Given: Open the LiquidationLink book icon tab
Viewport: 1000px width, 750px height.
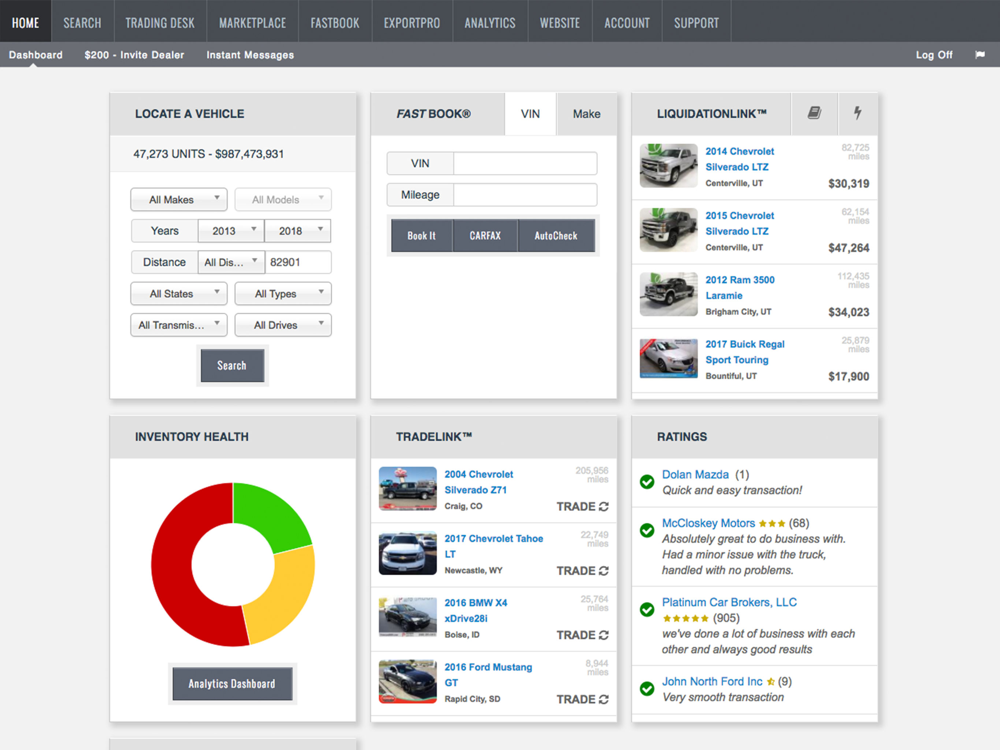Looking at the screenshot, I should click(x=814, y=114).
